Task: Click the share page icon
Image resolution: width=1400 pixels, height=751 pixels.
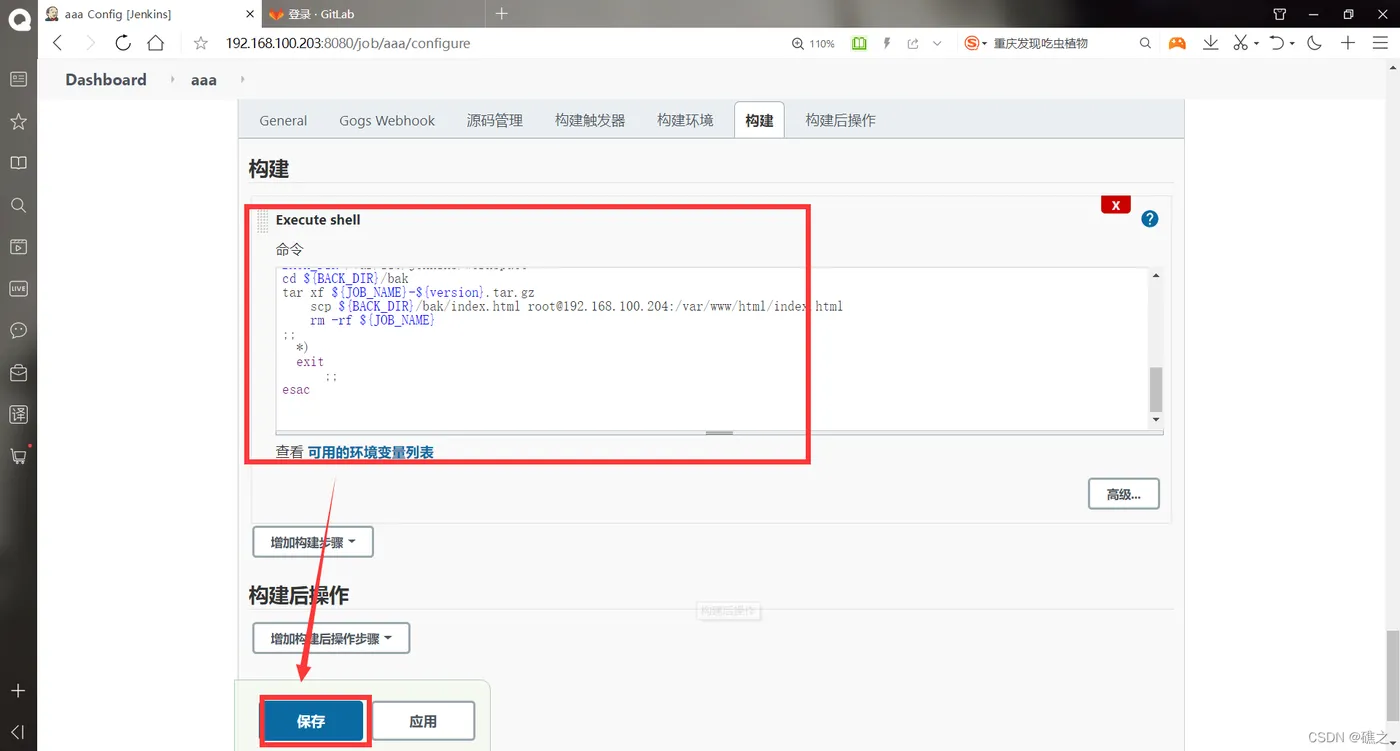Action: pos(913,43)
